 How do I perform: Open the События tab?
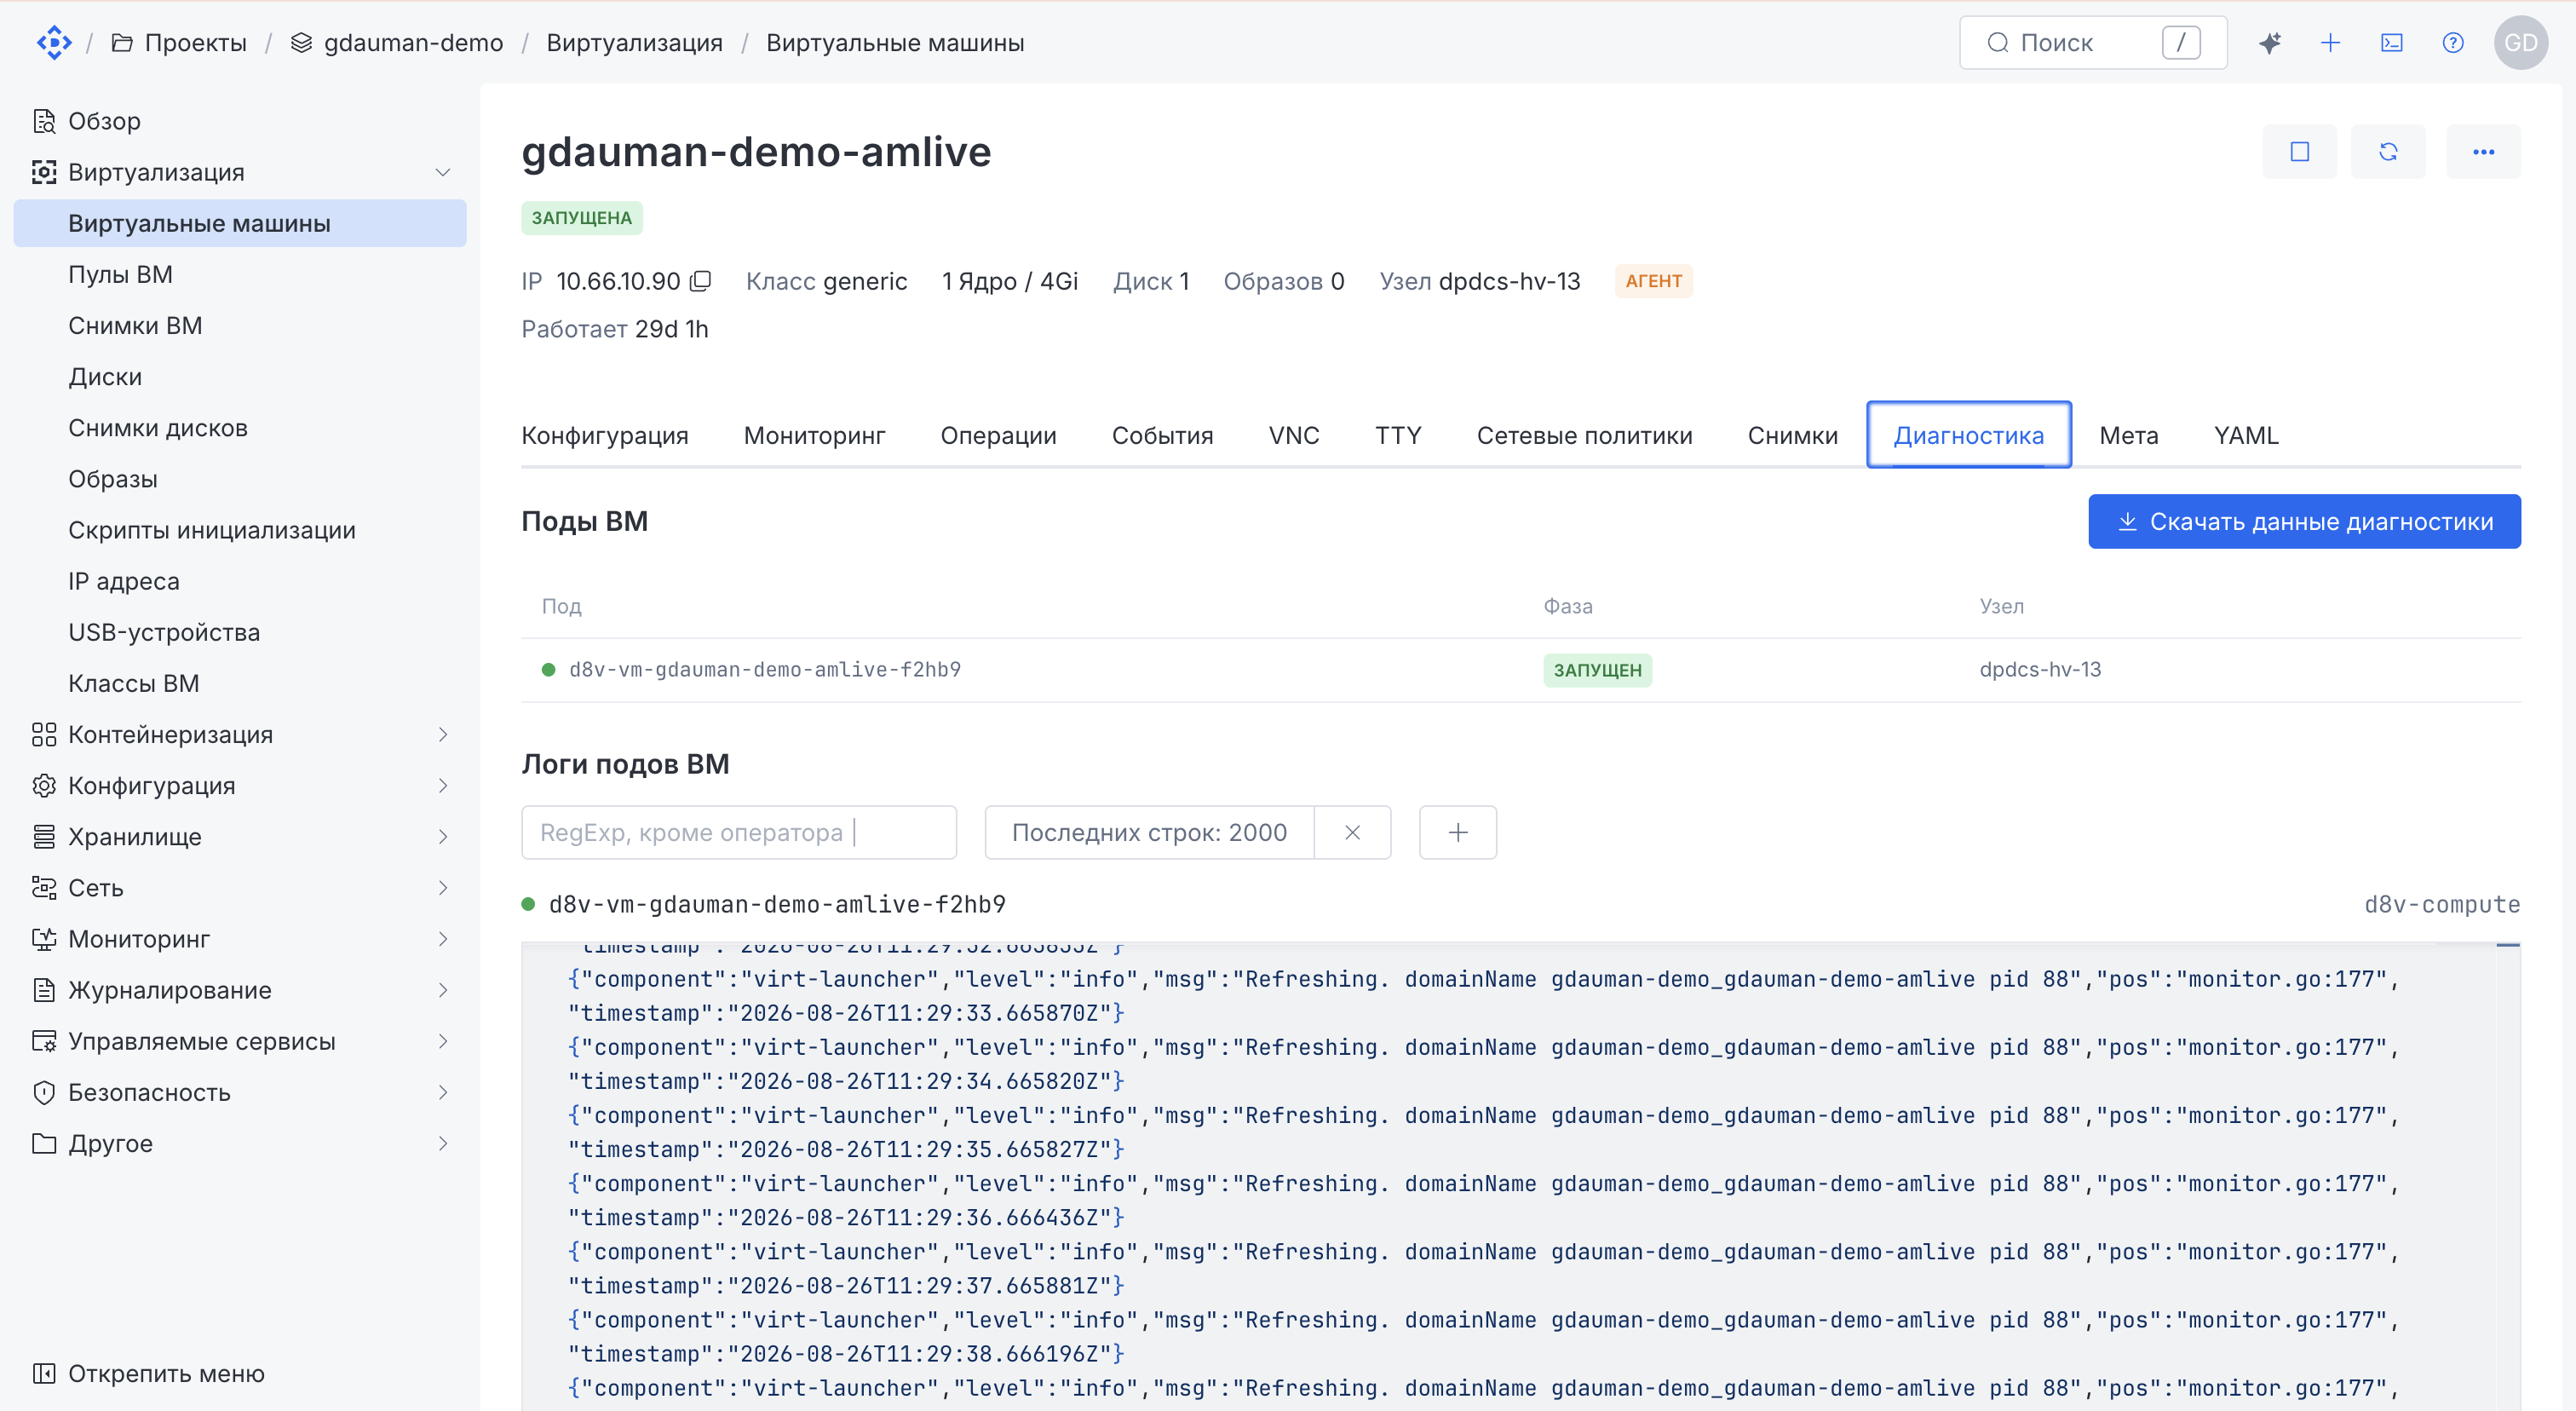pyautogui.click(x=1162, y=435)
